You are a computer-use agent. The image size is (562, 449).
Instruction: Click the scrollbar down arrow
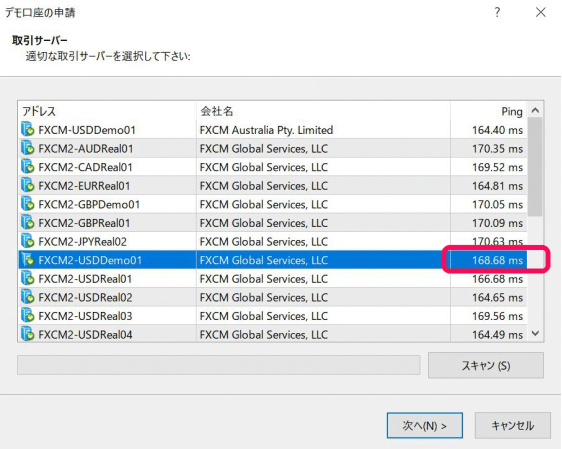[535, 334]
